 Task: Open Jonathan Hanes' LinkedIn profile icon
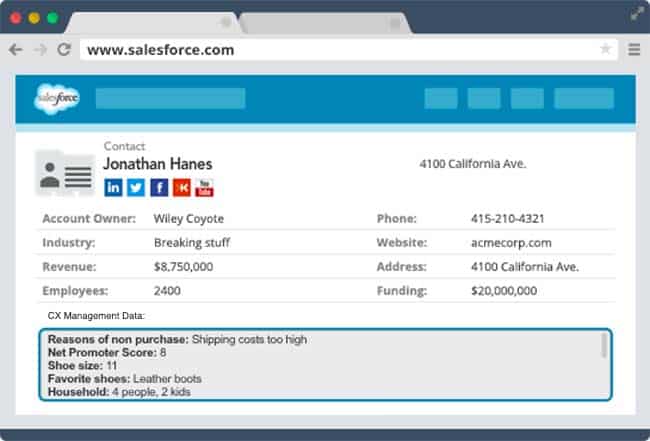pos(113,188)
